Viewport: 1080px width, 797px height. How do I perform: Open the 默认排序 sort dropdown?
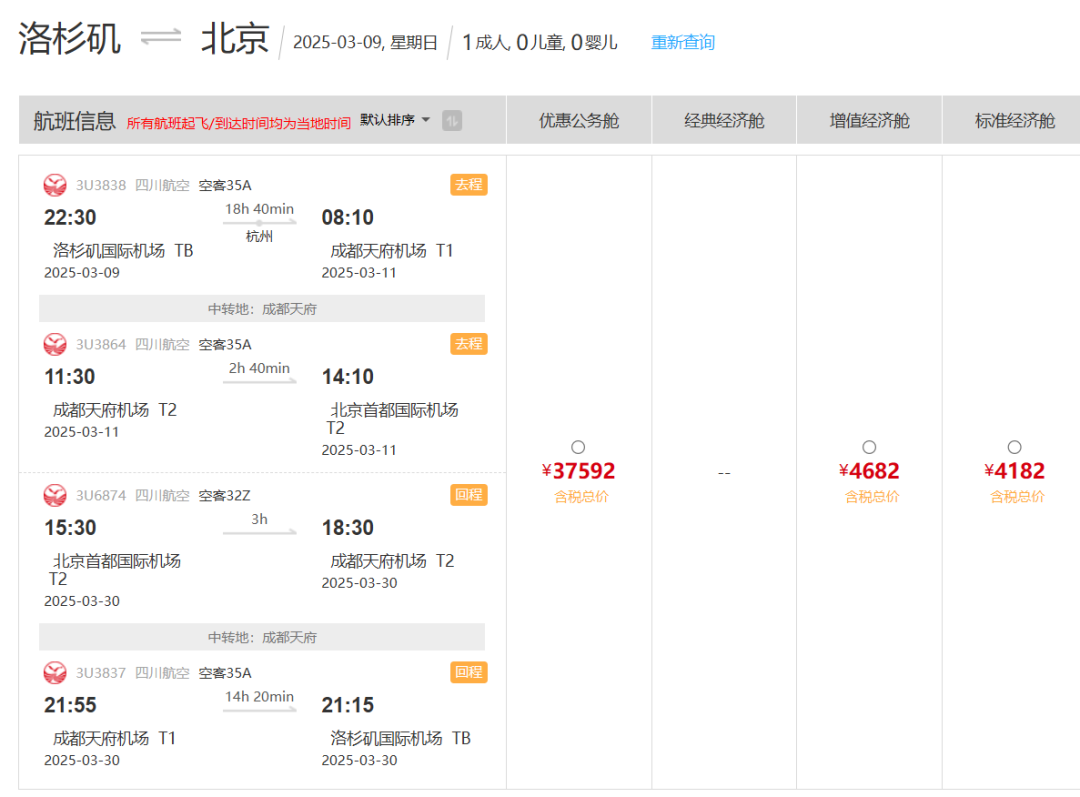coord(395,120)
